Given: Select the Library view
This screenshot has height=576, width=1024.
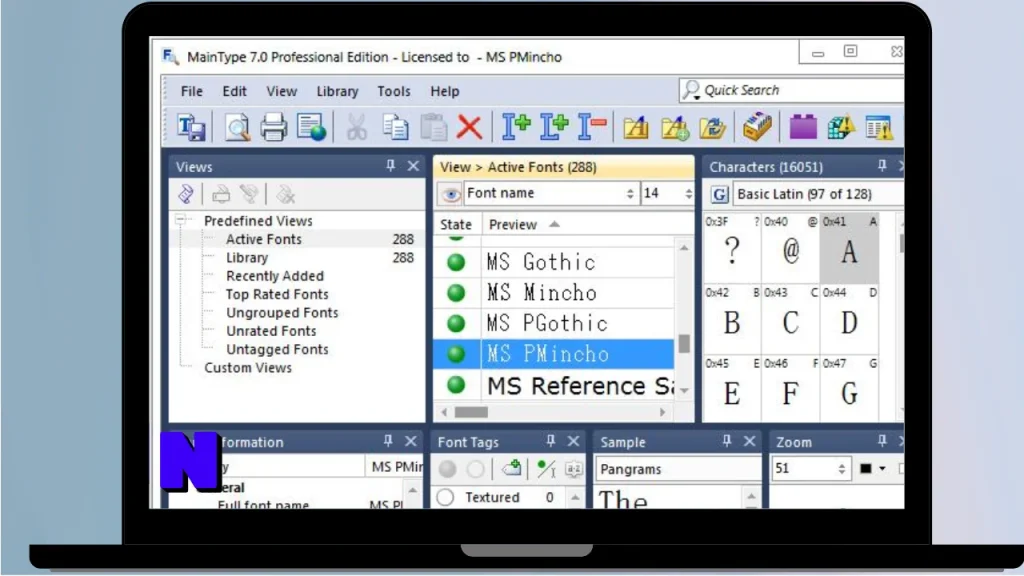Looking at the screenshot, I should click(x=247, y=258).
